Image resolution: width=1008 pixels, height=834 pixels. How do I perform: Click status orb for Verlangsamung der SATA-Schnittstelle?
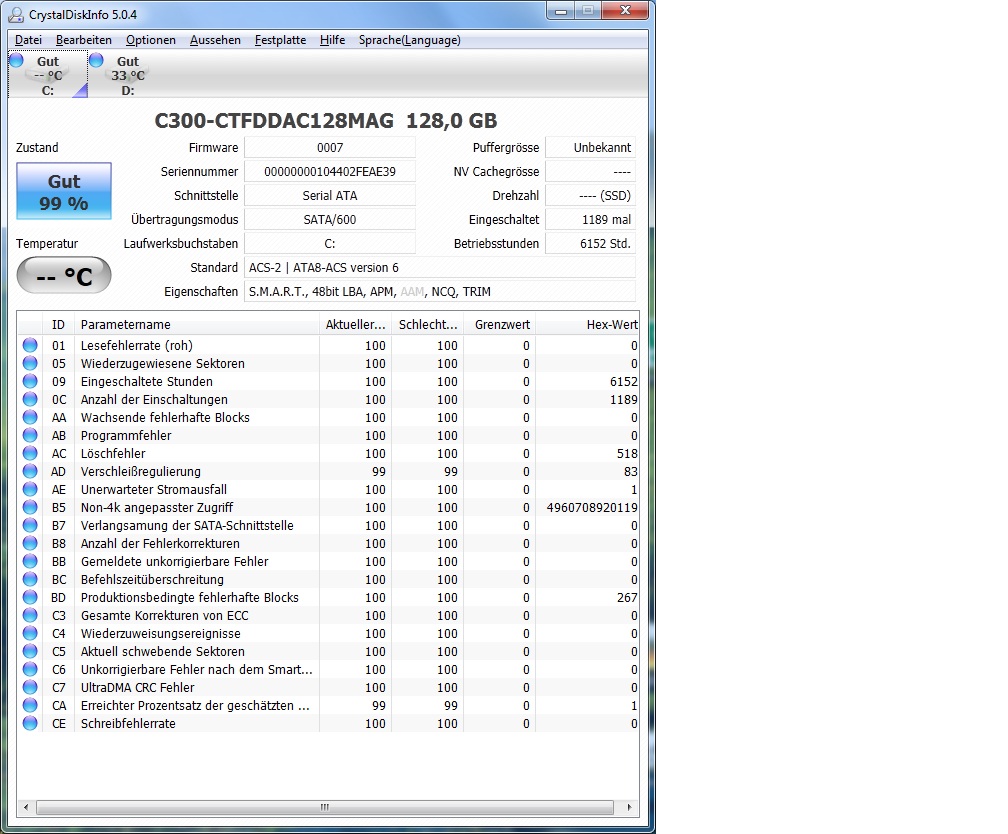30,525
